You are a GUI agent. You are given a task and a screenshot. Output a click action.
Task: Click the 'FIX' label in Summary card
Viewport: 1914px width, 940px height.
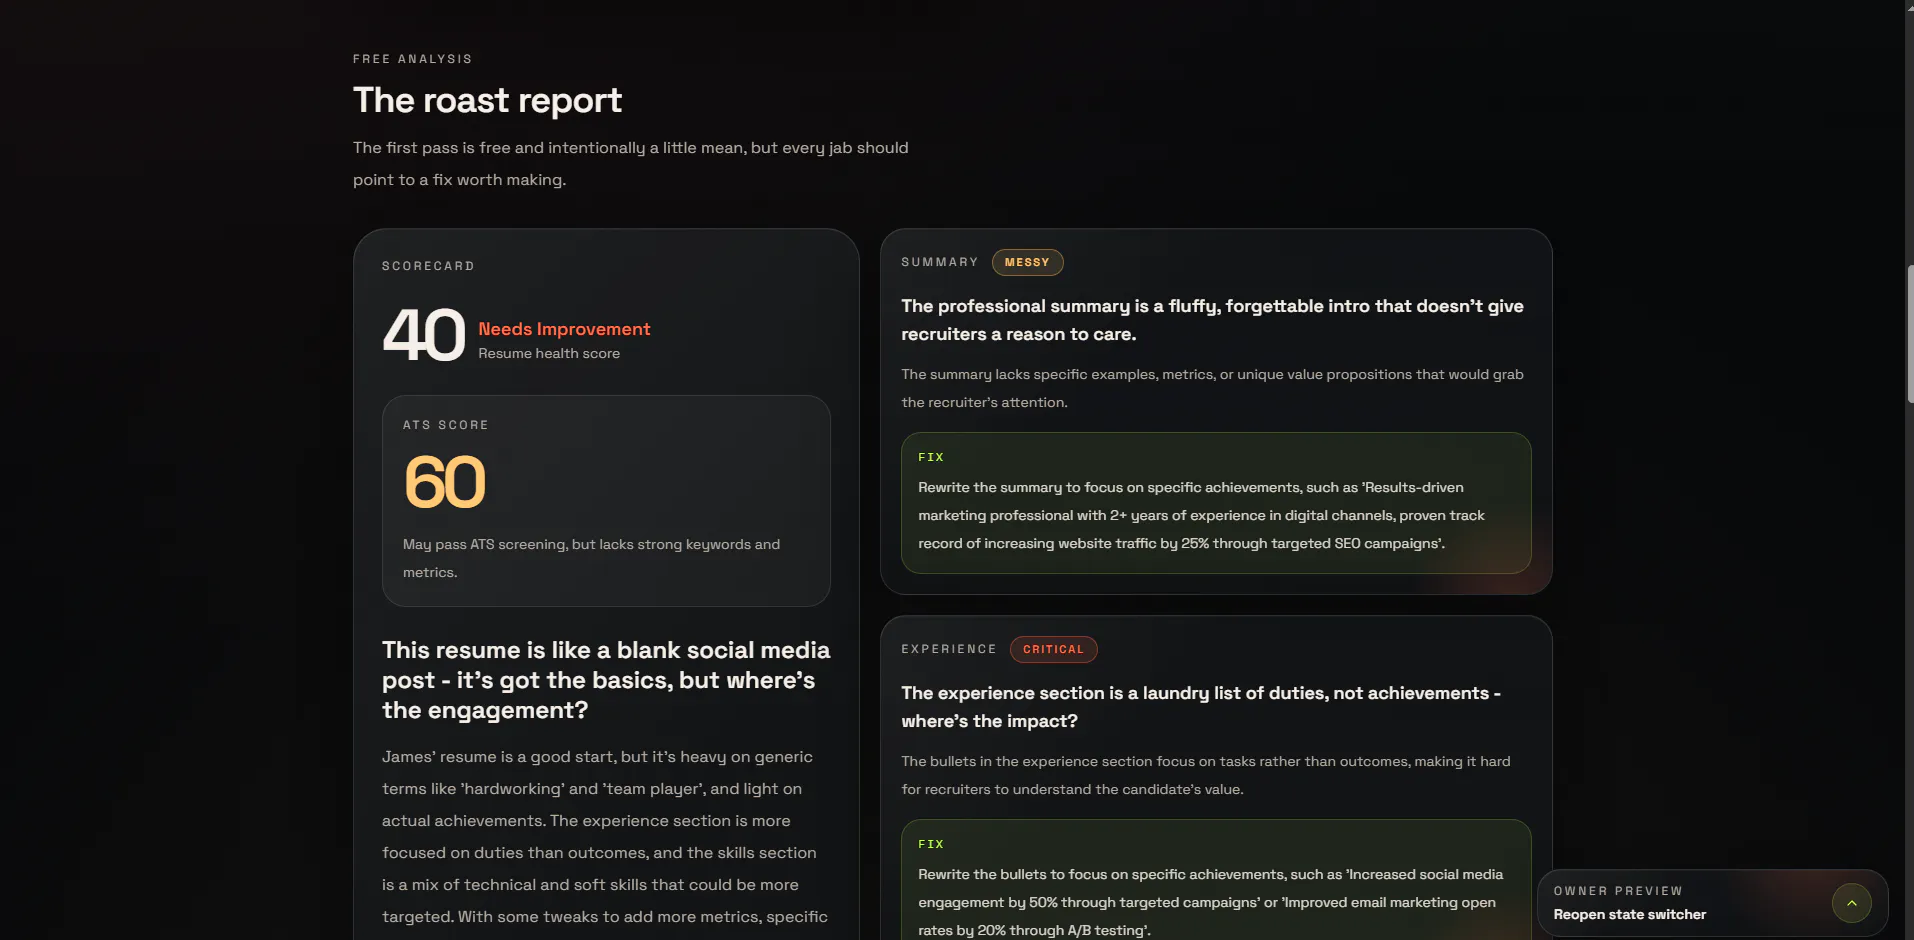point(931,457)
